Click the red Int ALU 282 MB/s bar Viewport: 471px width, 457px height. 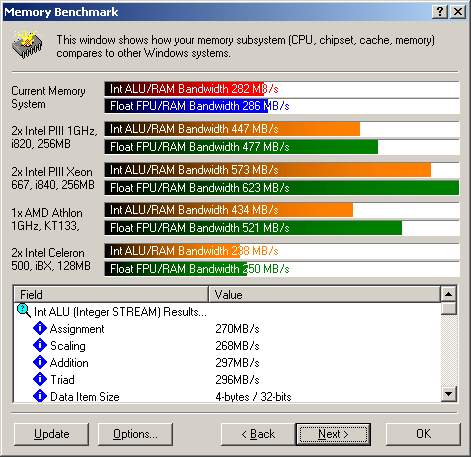[x=184, y=89]
